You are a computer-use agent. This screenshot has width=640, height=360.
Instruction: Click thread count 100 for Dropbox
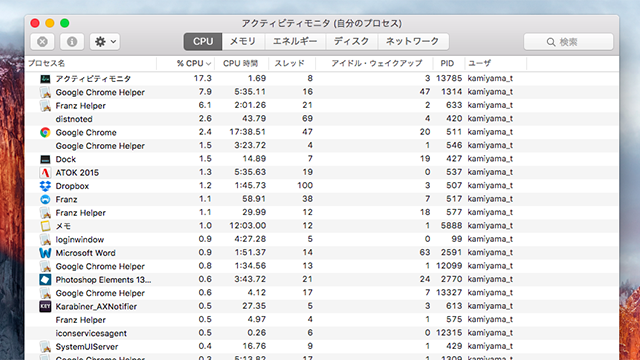(x=305, y=185)
